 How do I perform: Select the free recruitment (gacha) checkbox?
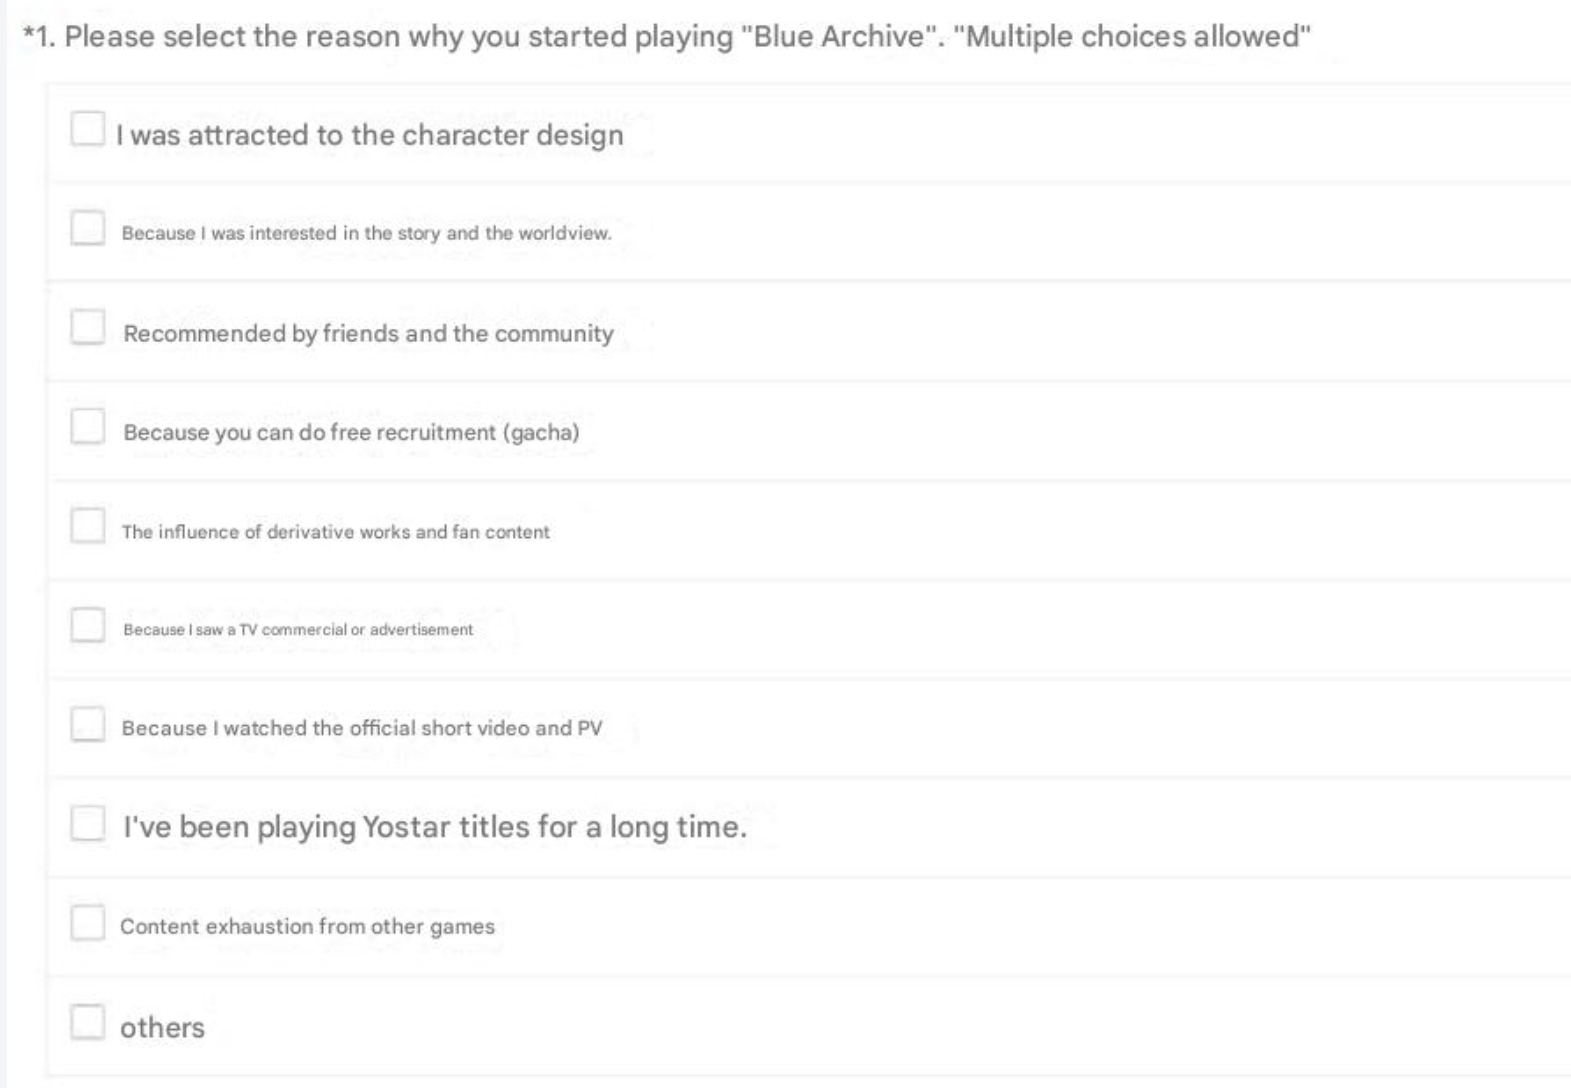[88, 426]
